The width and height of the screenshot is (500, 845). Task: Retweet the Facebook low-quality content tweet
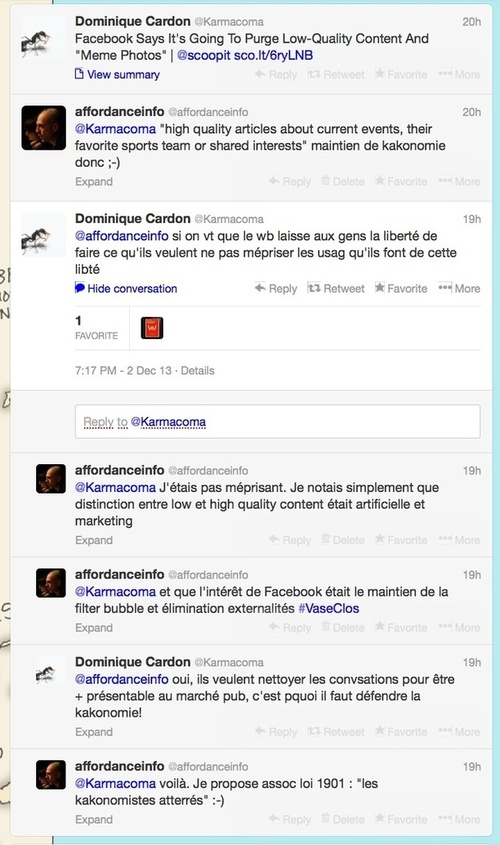336,74
